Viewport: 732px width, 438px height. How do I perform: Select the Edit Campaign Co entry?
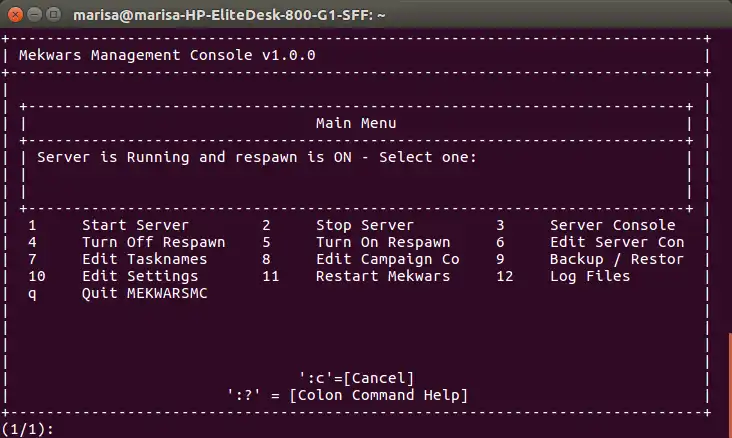(x=387, y=259)
